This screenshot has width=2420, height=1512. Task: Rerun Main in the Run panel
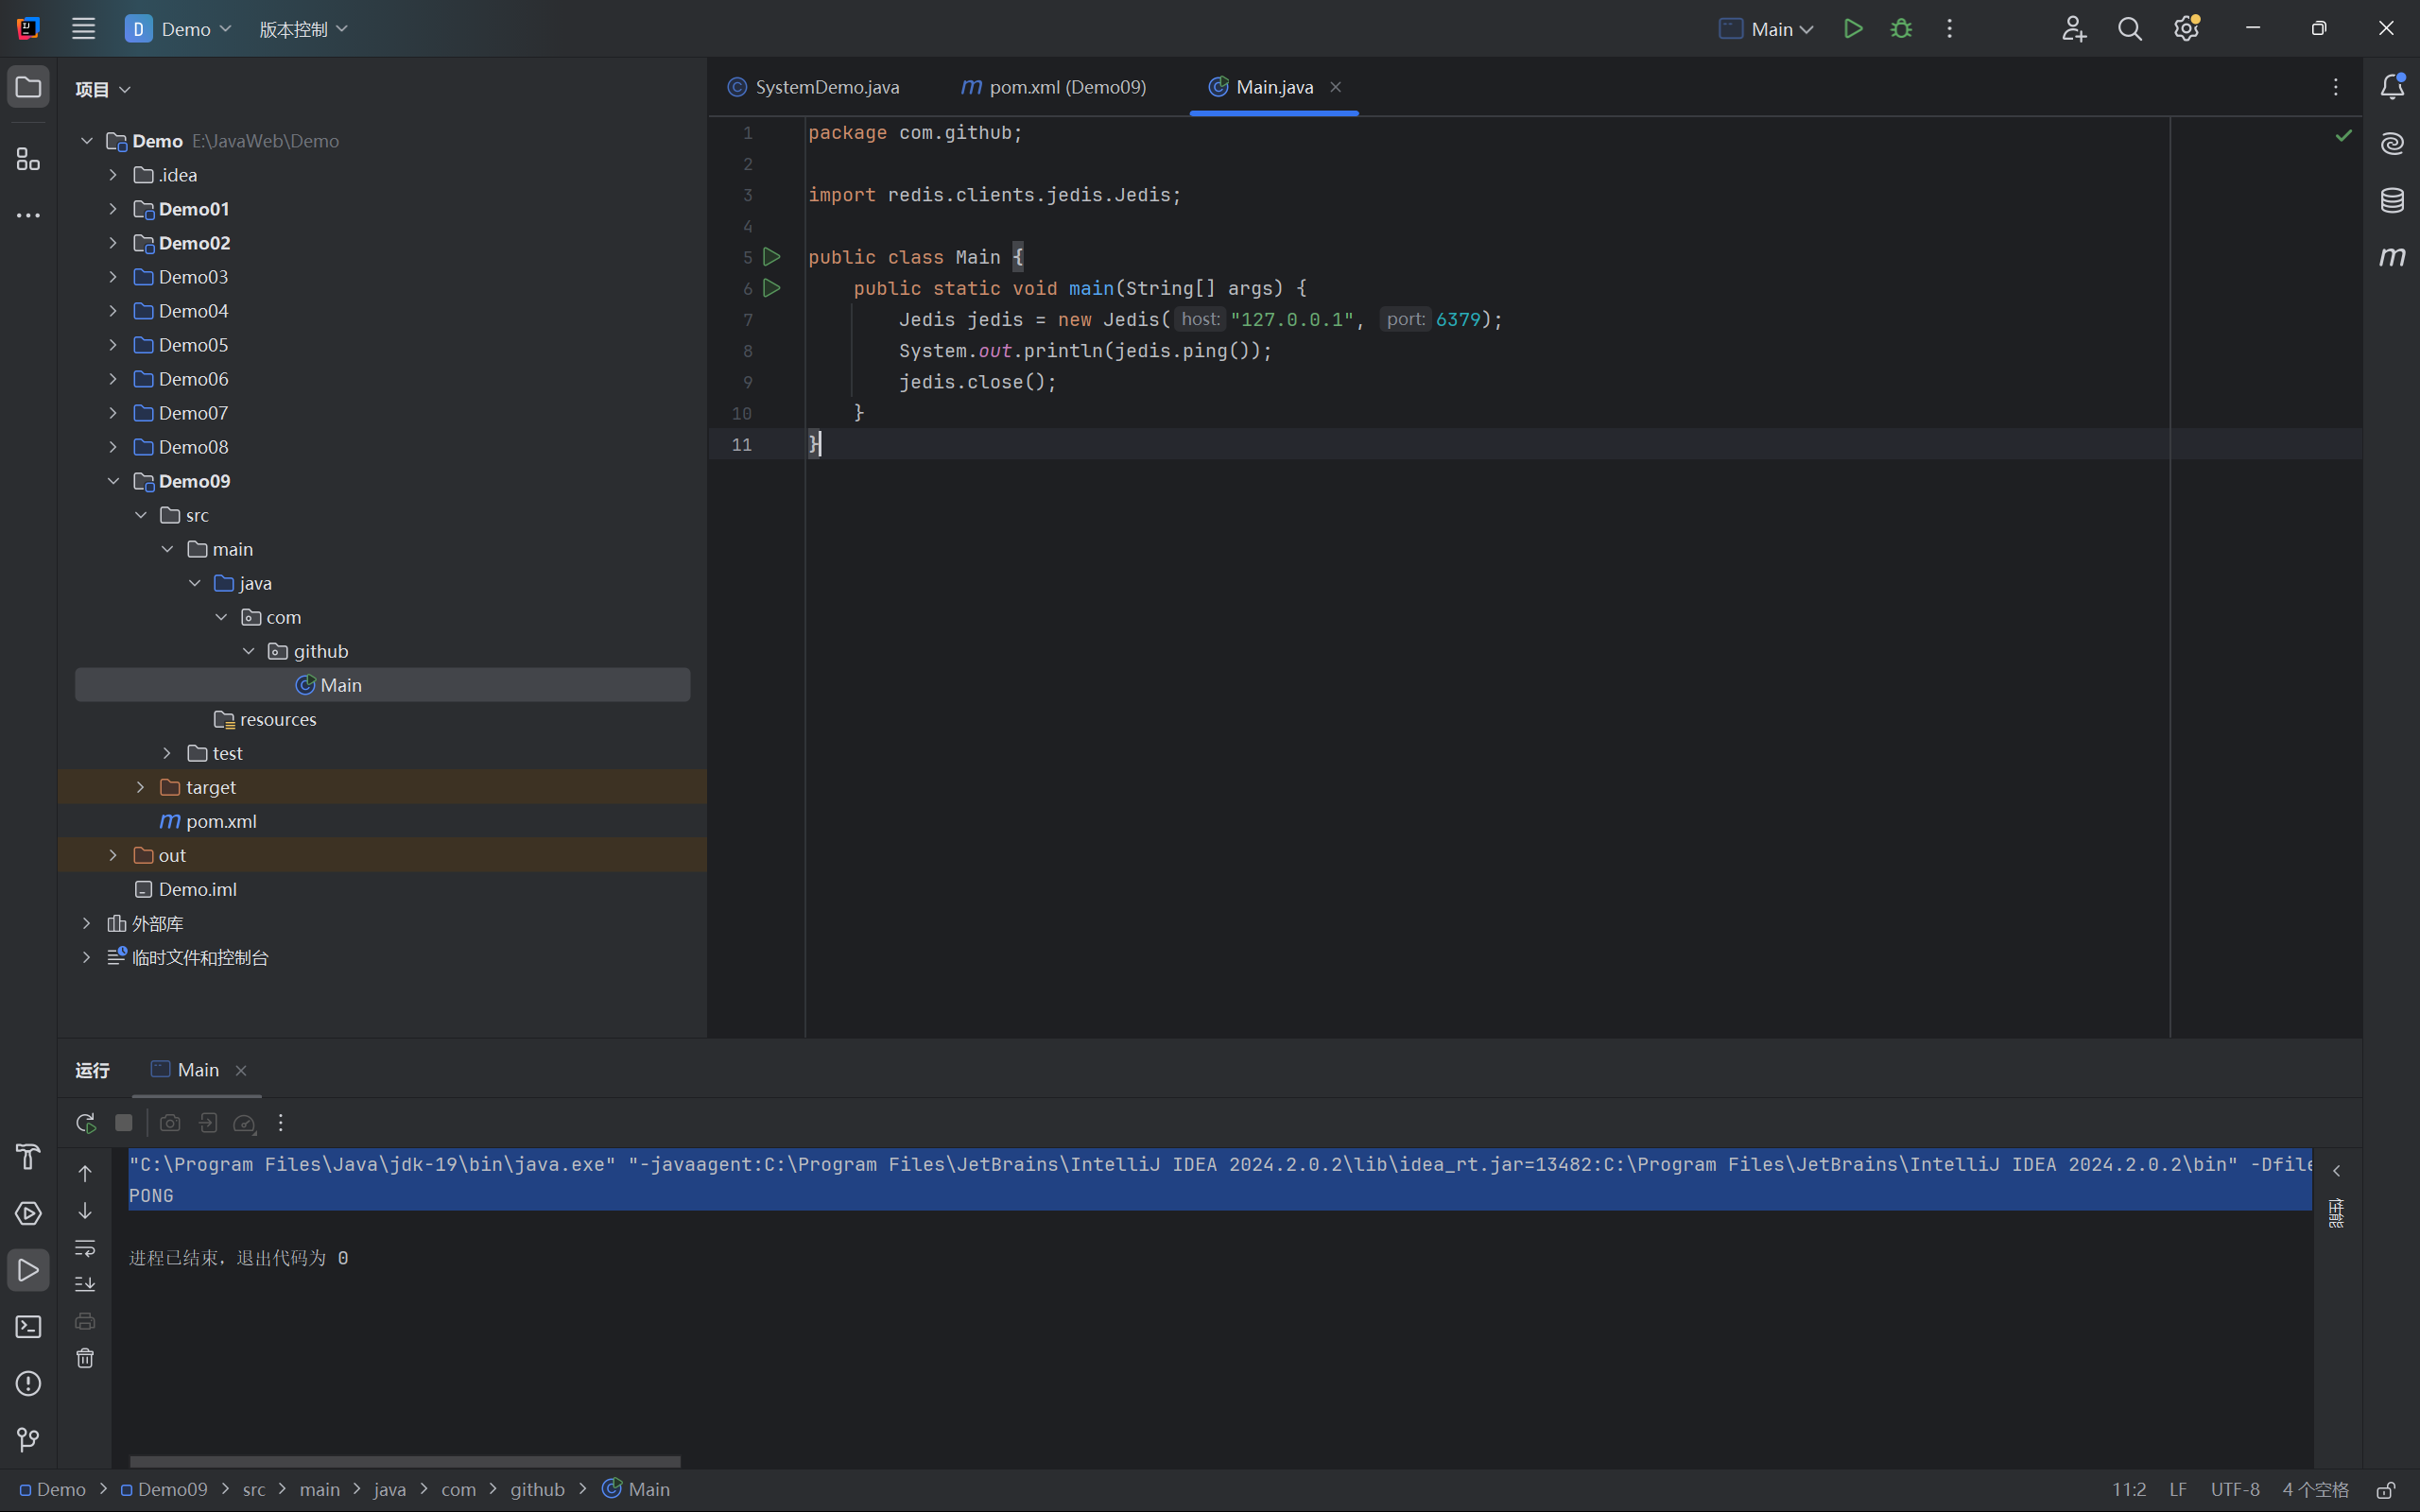[x=86, y=1123]
